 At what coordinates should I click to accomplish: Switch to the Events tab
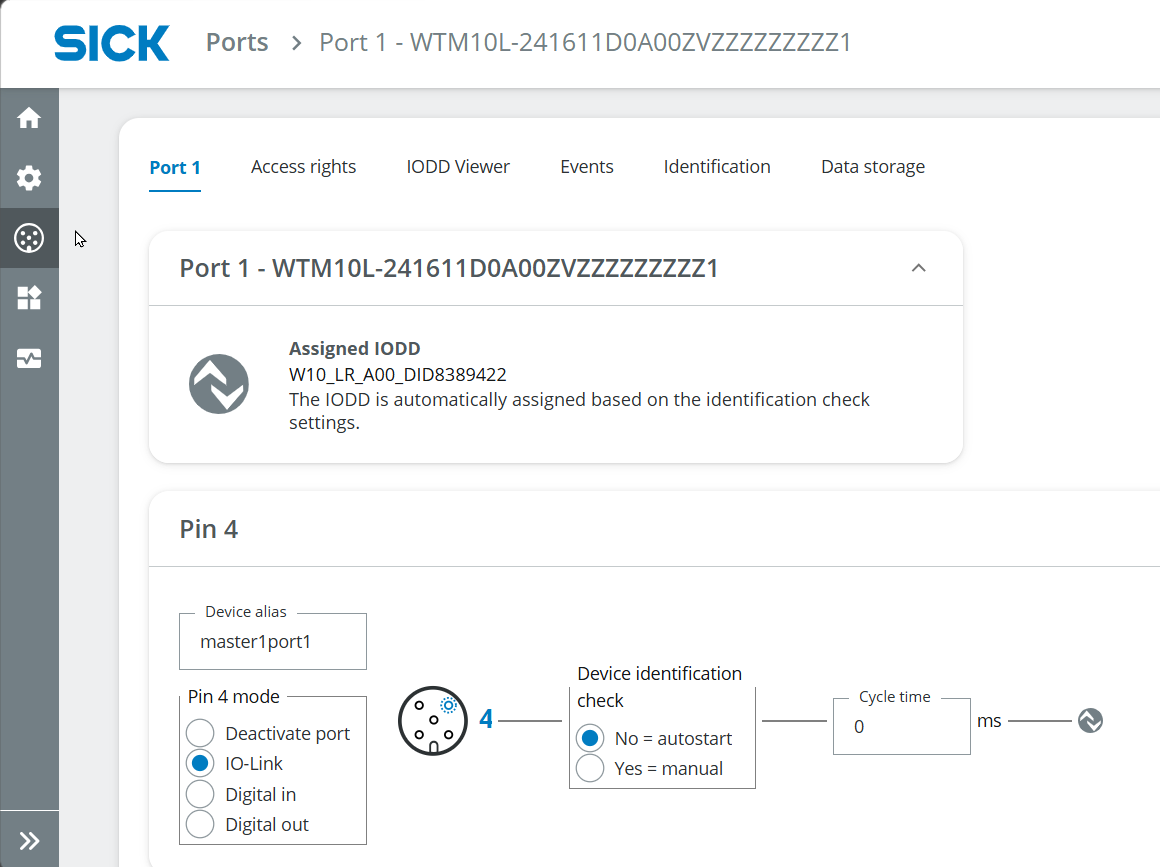pos(587,167)
